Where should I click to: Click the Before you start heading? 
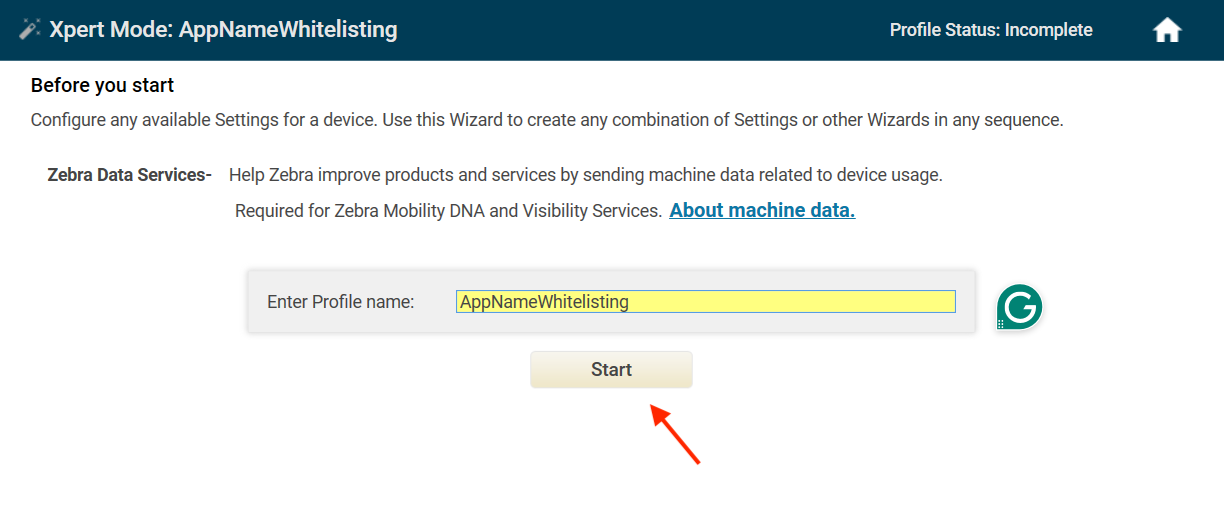(x=102, y=86)
